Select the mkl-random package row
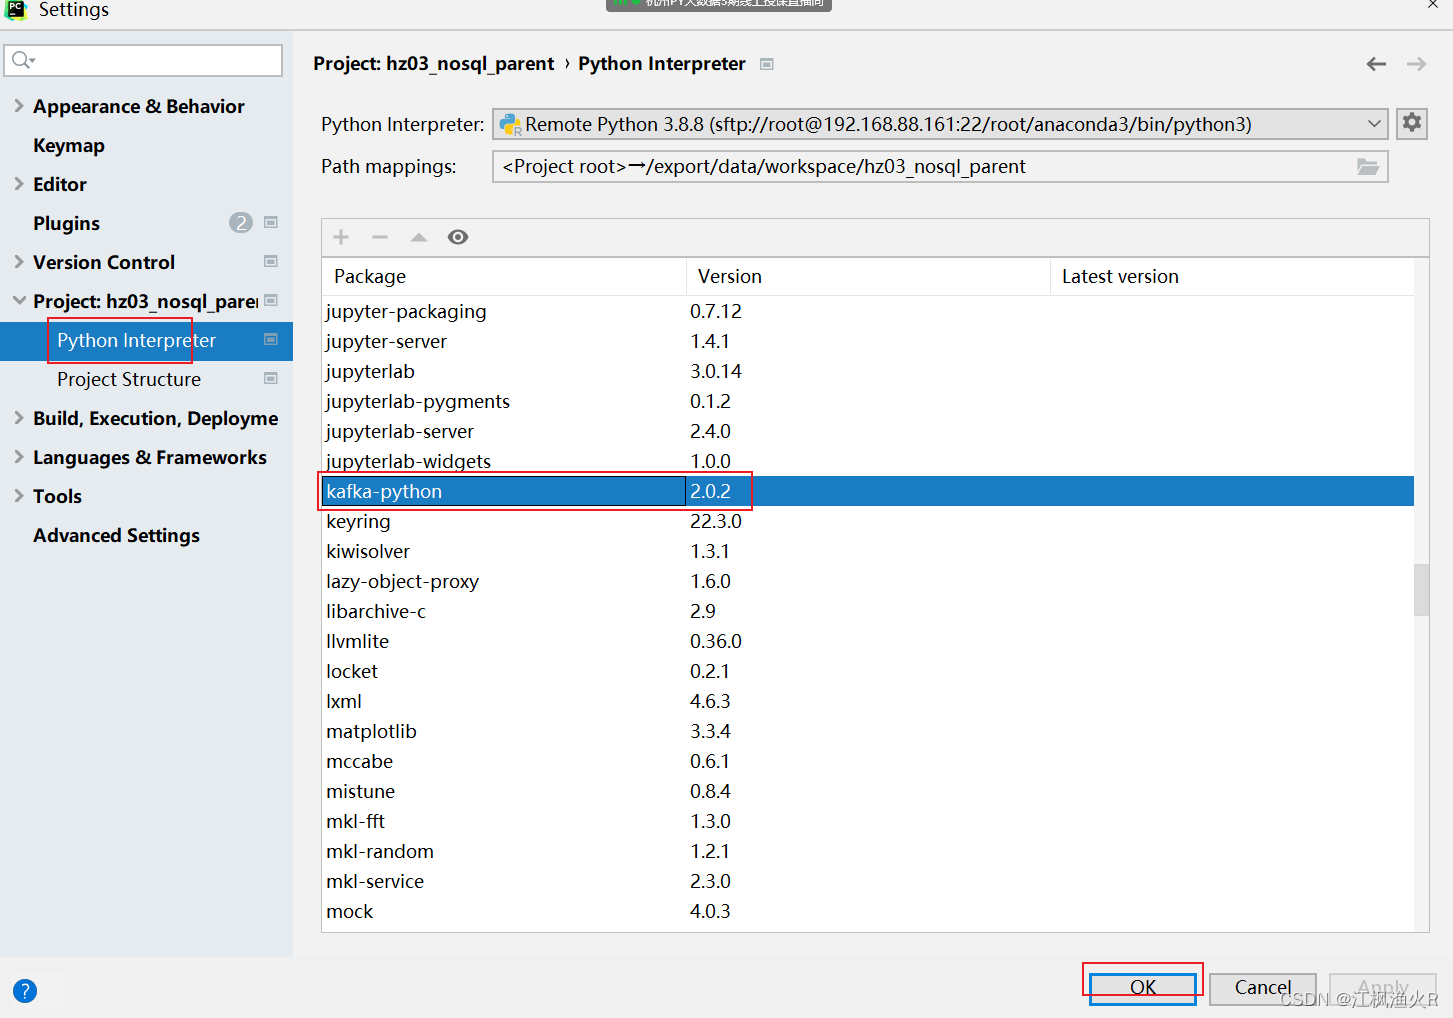Screen dimensions: 1453x1018 [868, 851]
